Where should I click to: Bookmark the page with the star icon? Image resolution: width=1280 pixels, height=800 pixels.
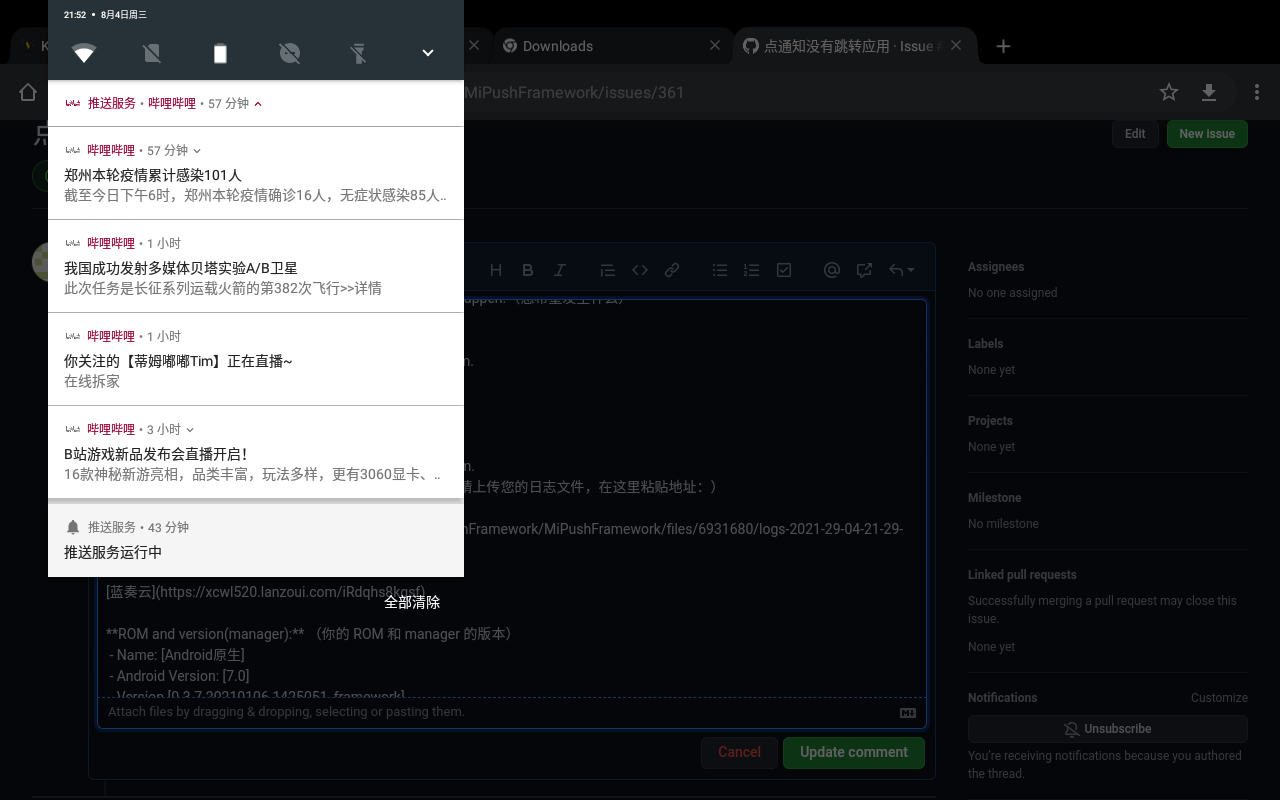click(1168, 92)
